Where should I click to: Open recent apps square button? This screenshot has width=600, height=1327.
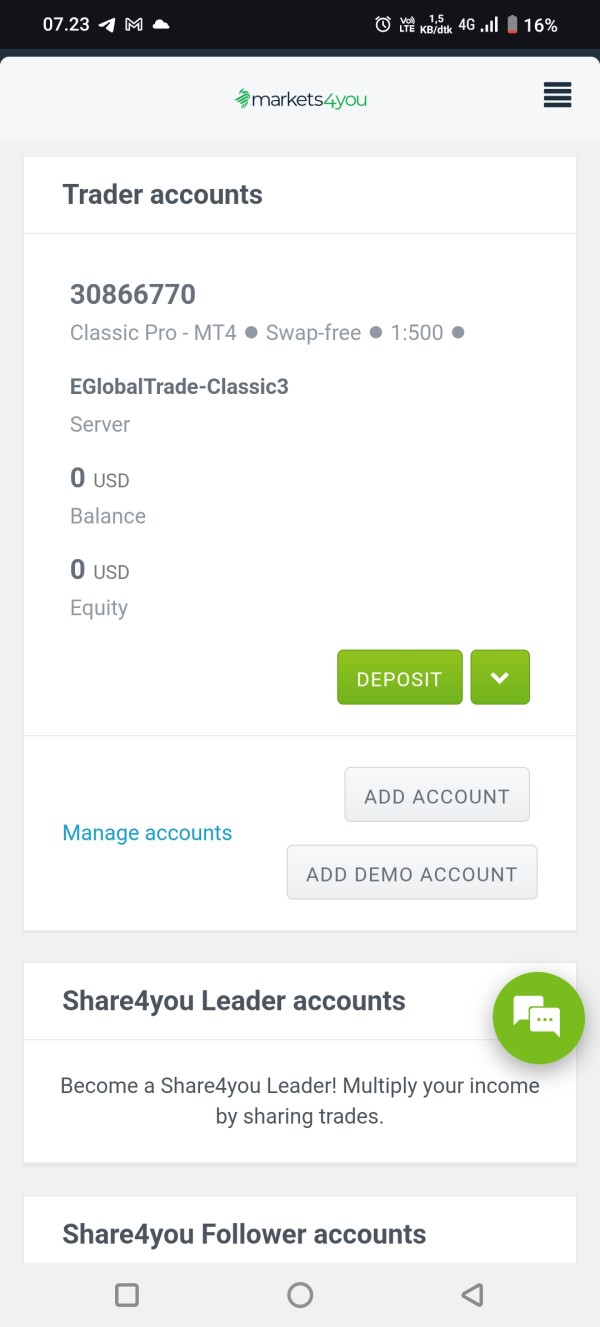pyautogui.click(x=127, y=1295)
